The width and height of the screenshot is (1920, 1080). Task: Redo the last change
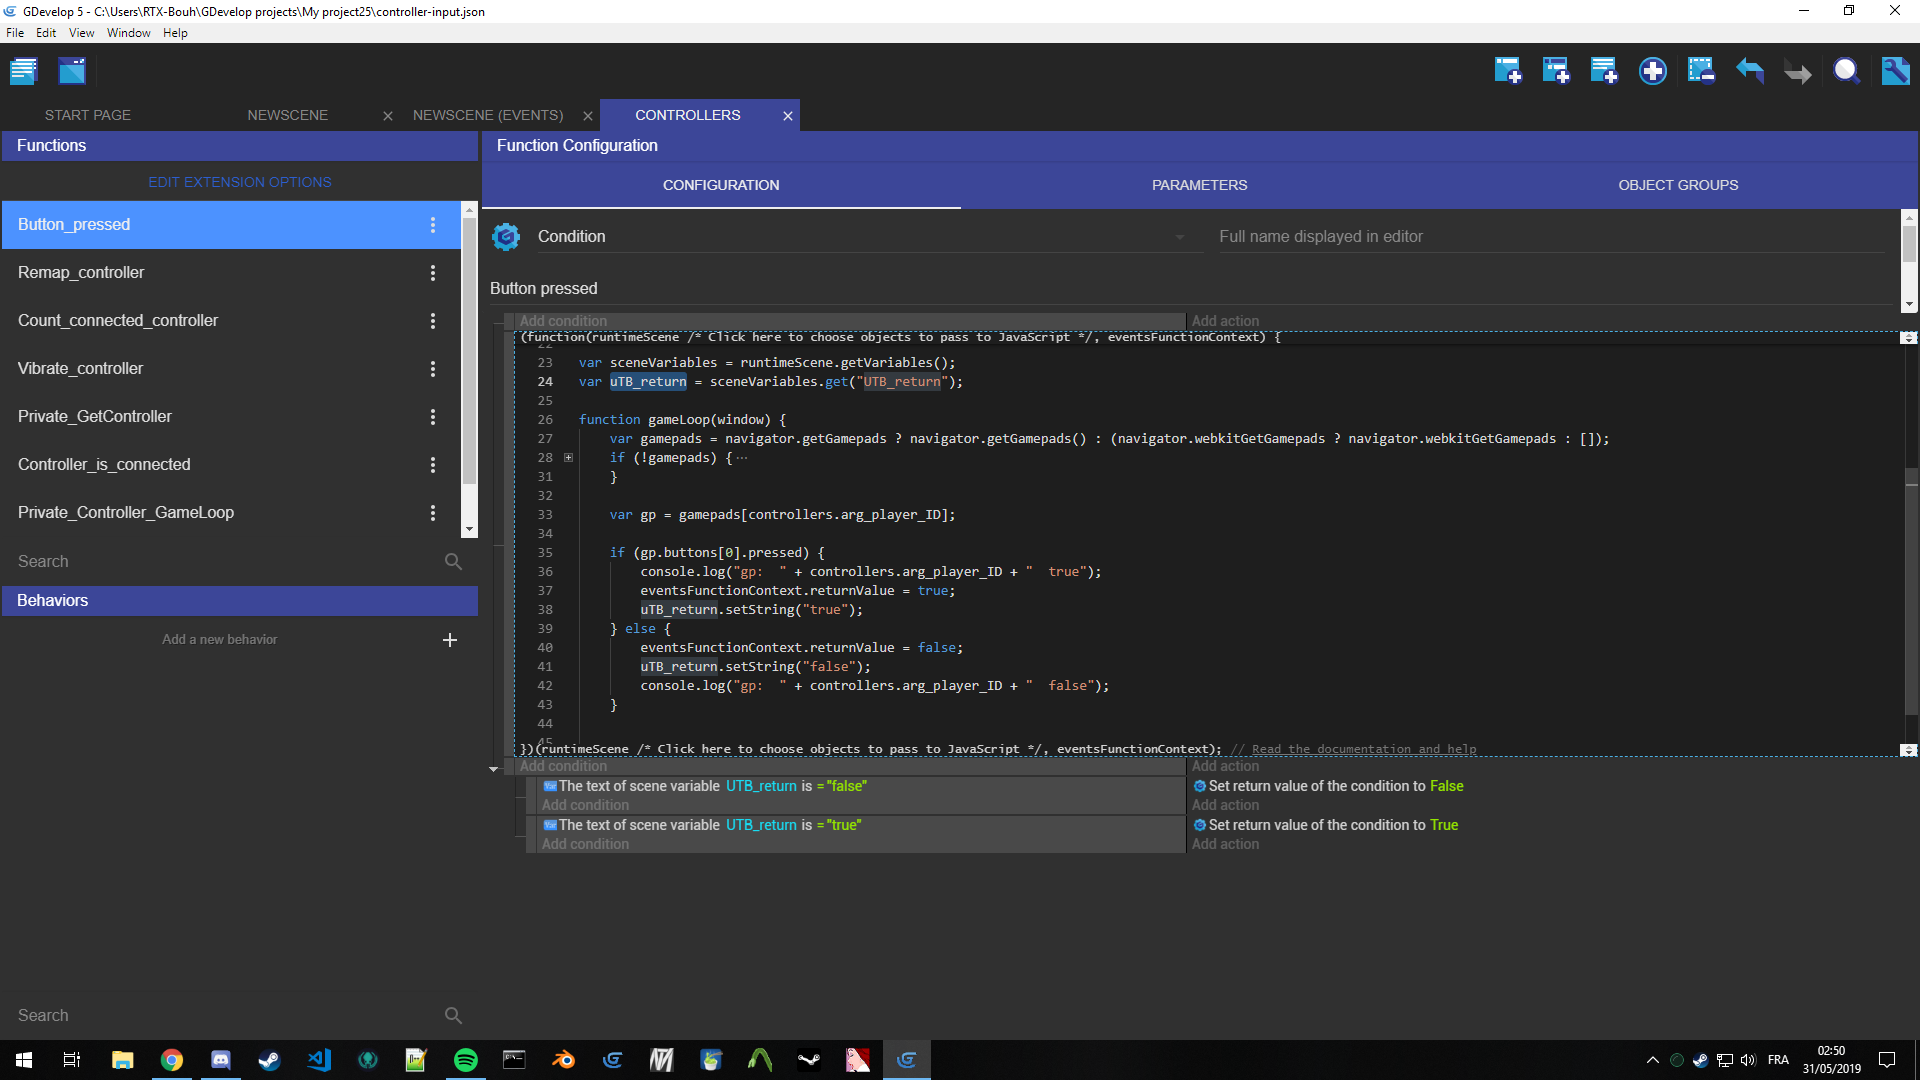1797,71
